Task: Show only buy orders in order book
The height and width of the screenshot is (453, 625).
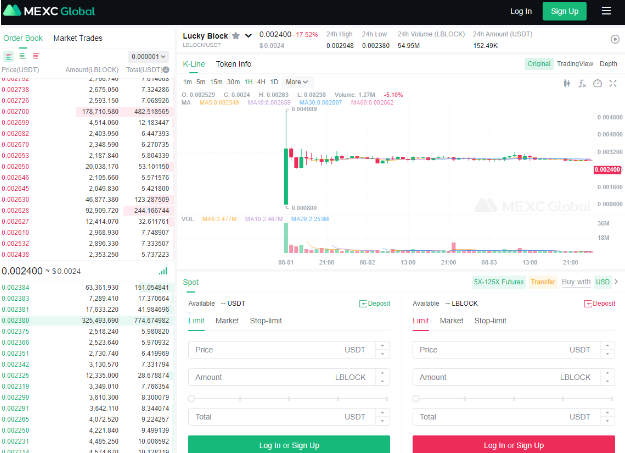Action: (x=21, y=57)
